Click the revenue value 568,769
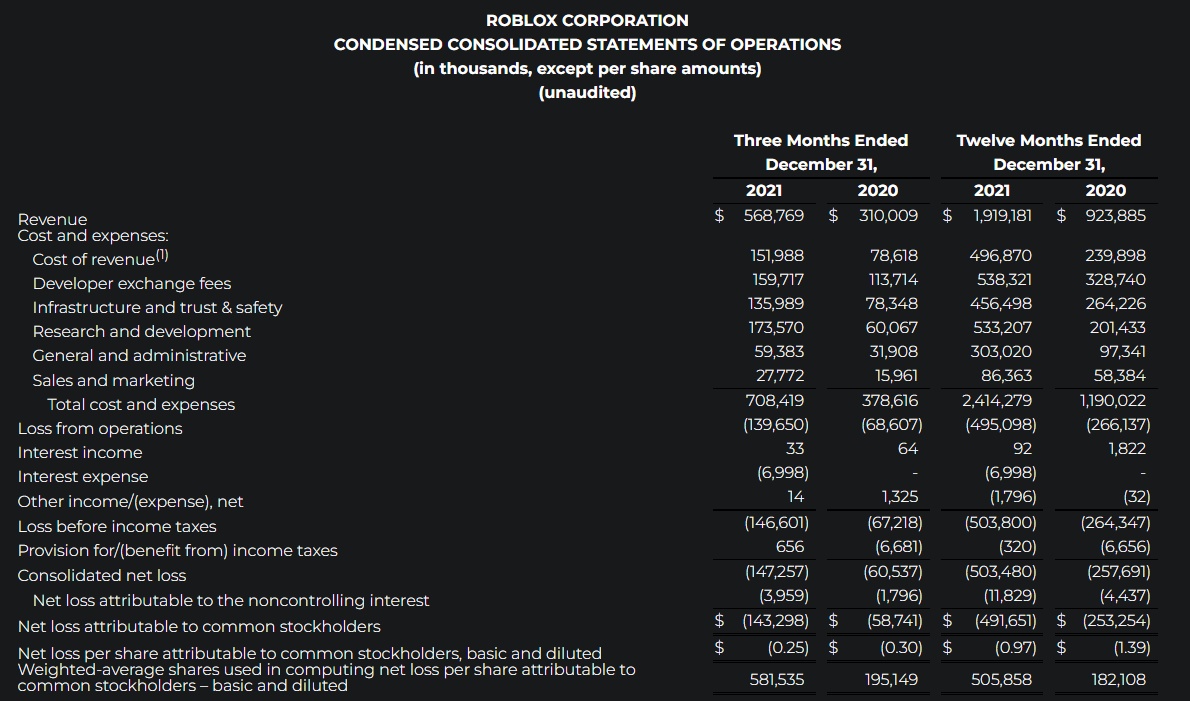1190x701 pixels. 774,216
